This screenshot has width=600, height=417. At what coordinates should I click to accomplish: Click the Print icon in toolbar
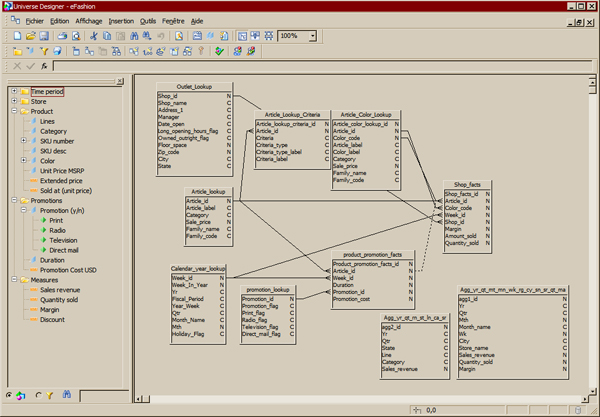pos(62,36)
